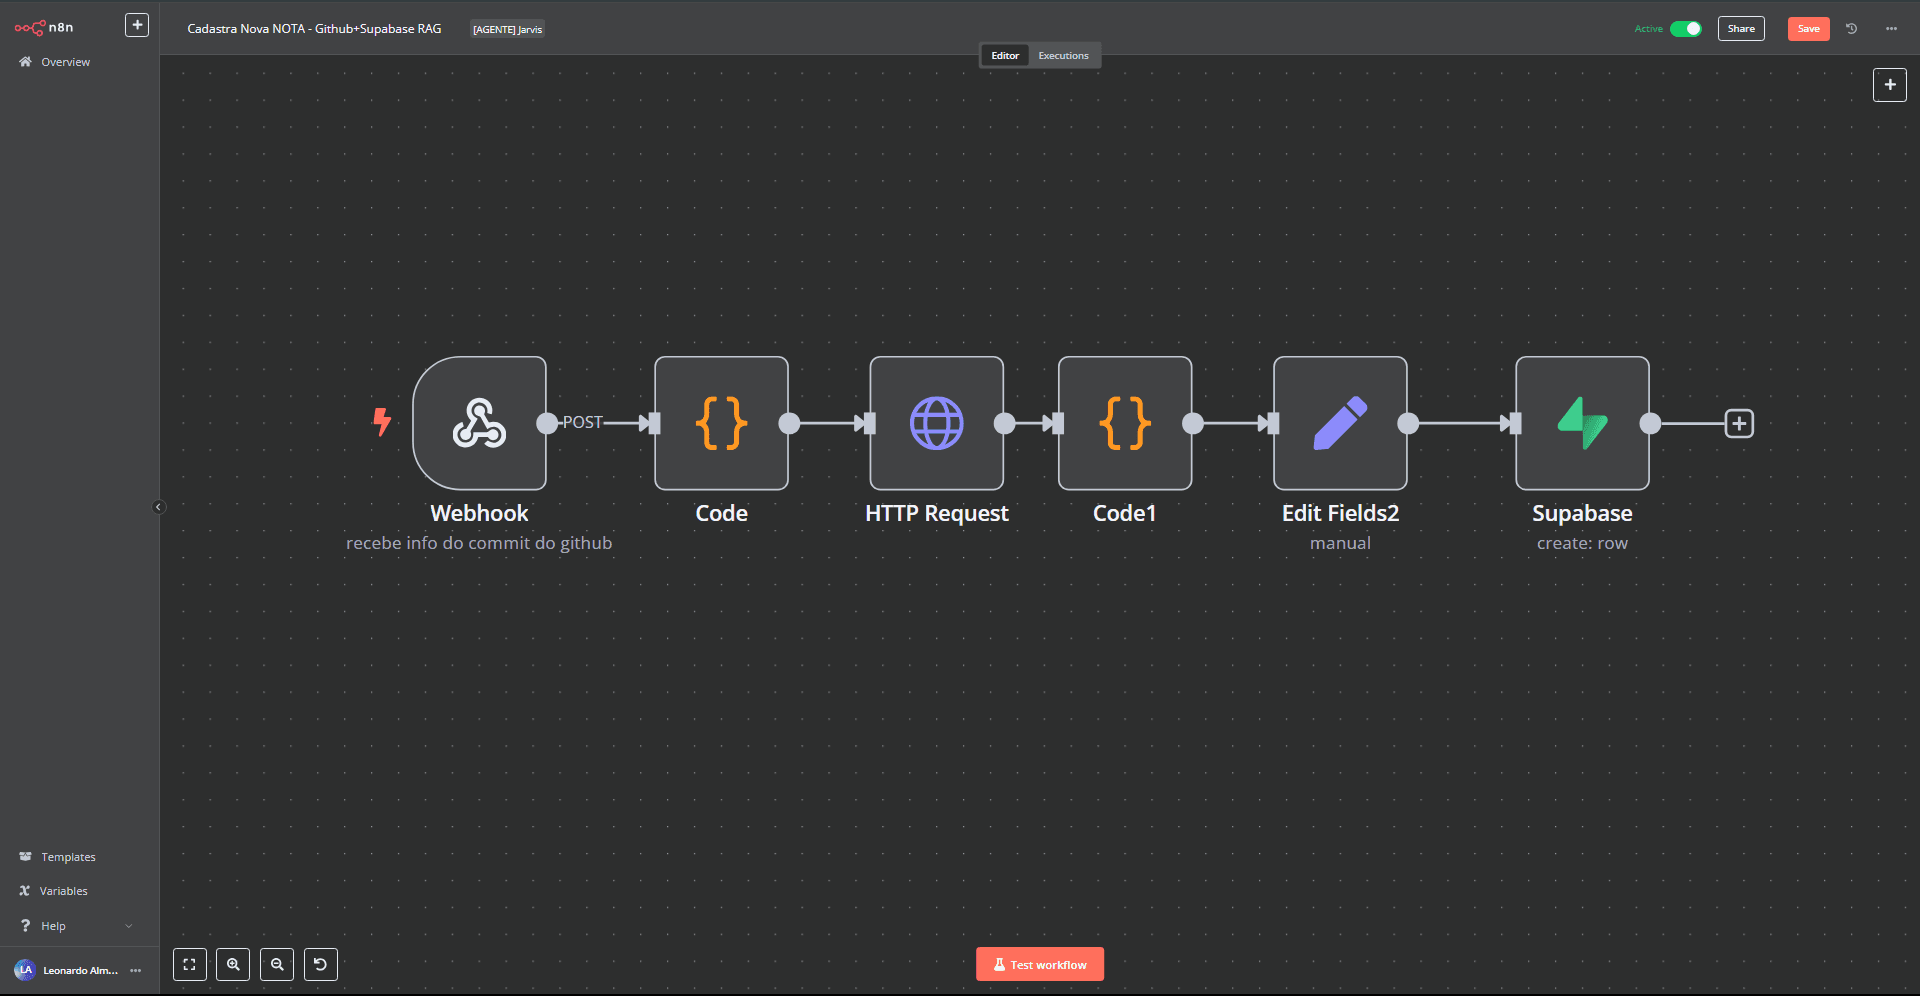
Task: Open the Edit Fields2 pencil node
Action: click(x=1339, y=423)
